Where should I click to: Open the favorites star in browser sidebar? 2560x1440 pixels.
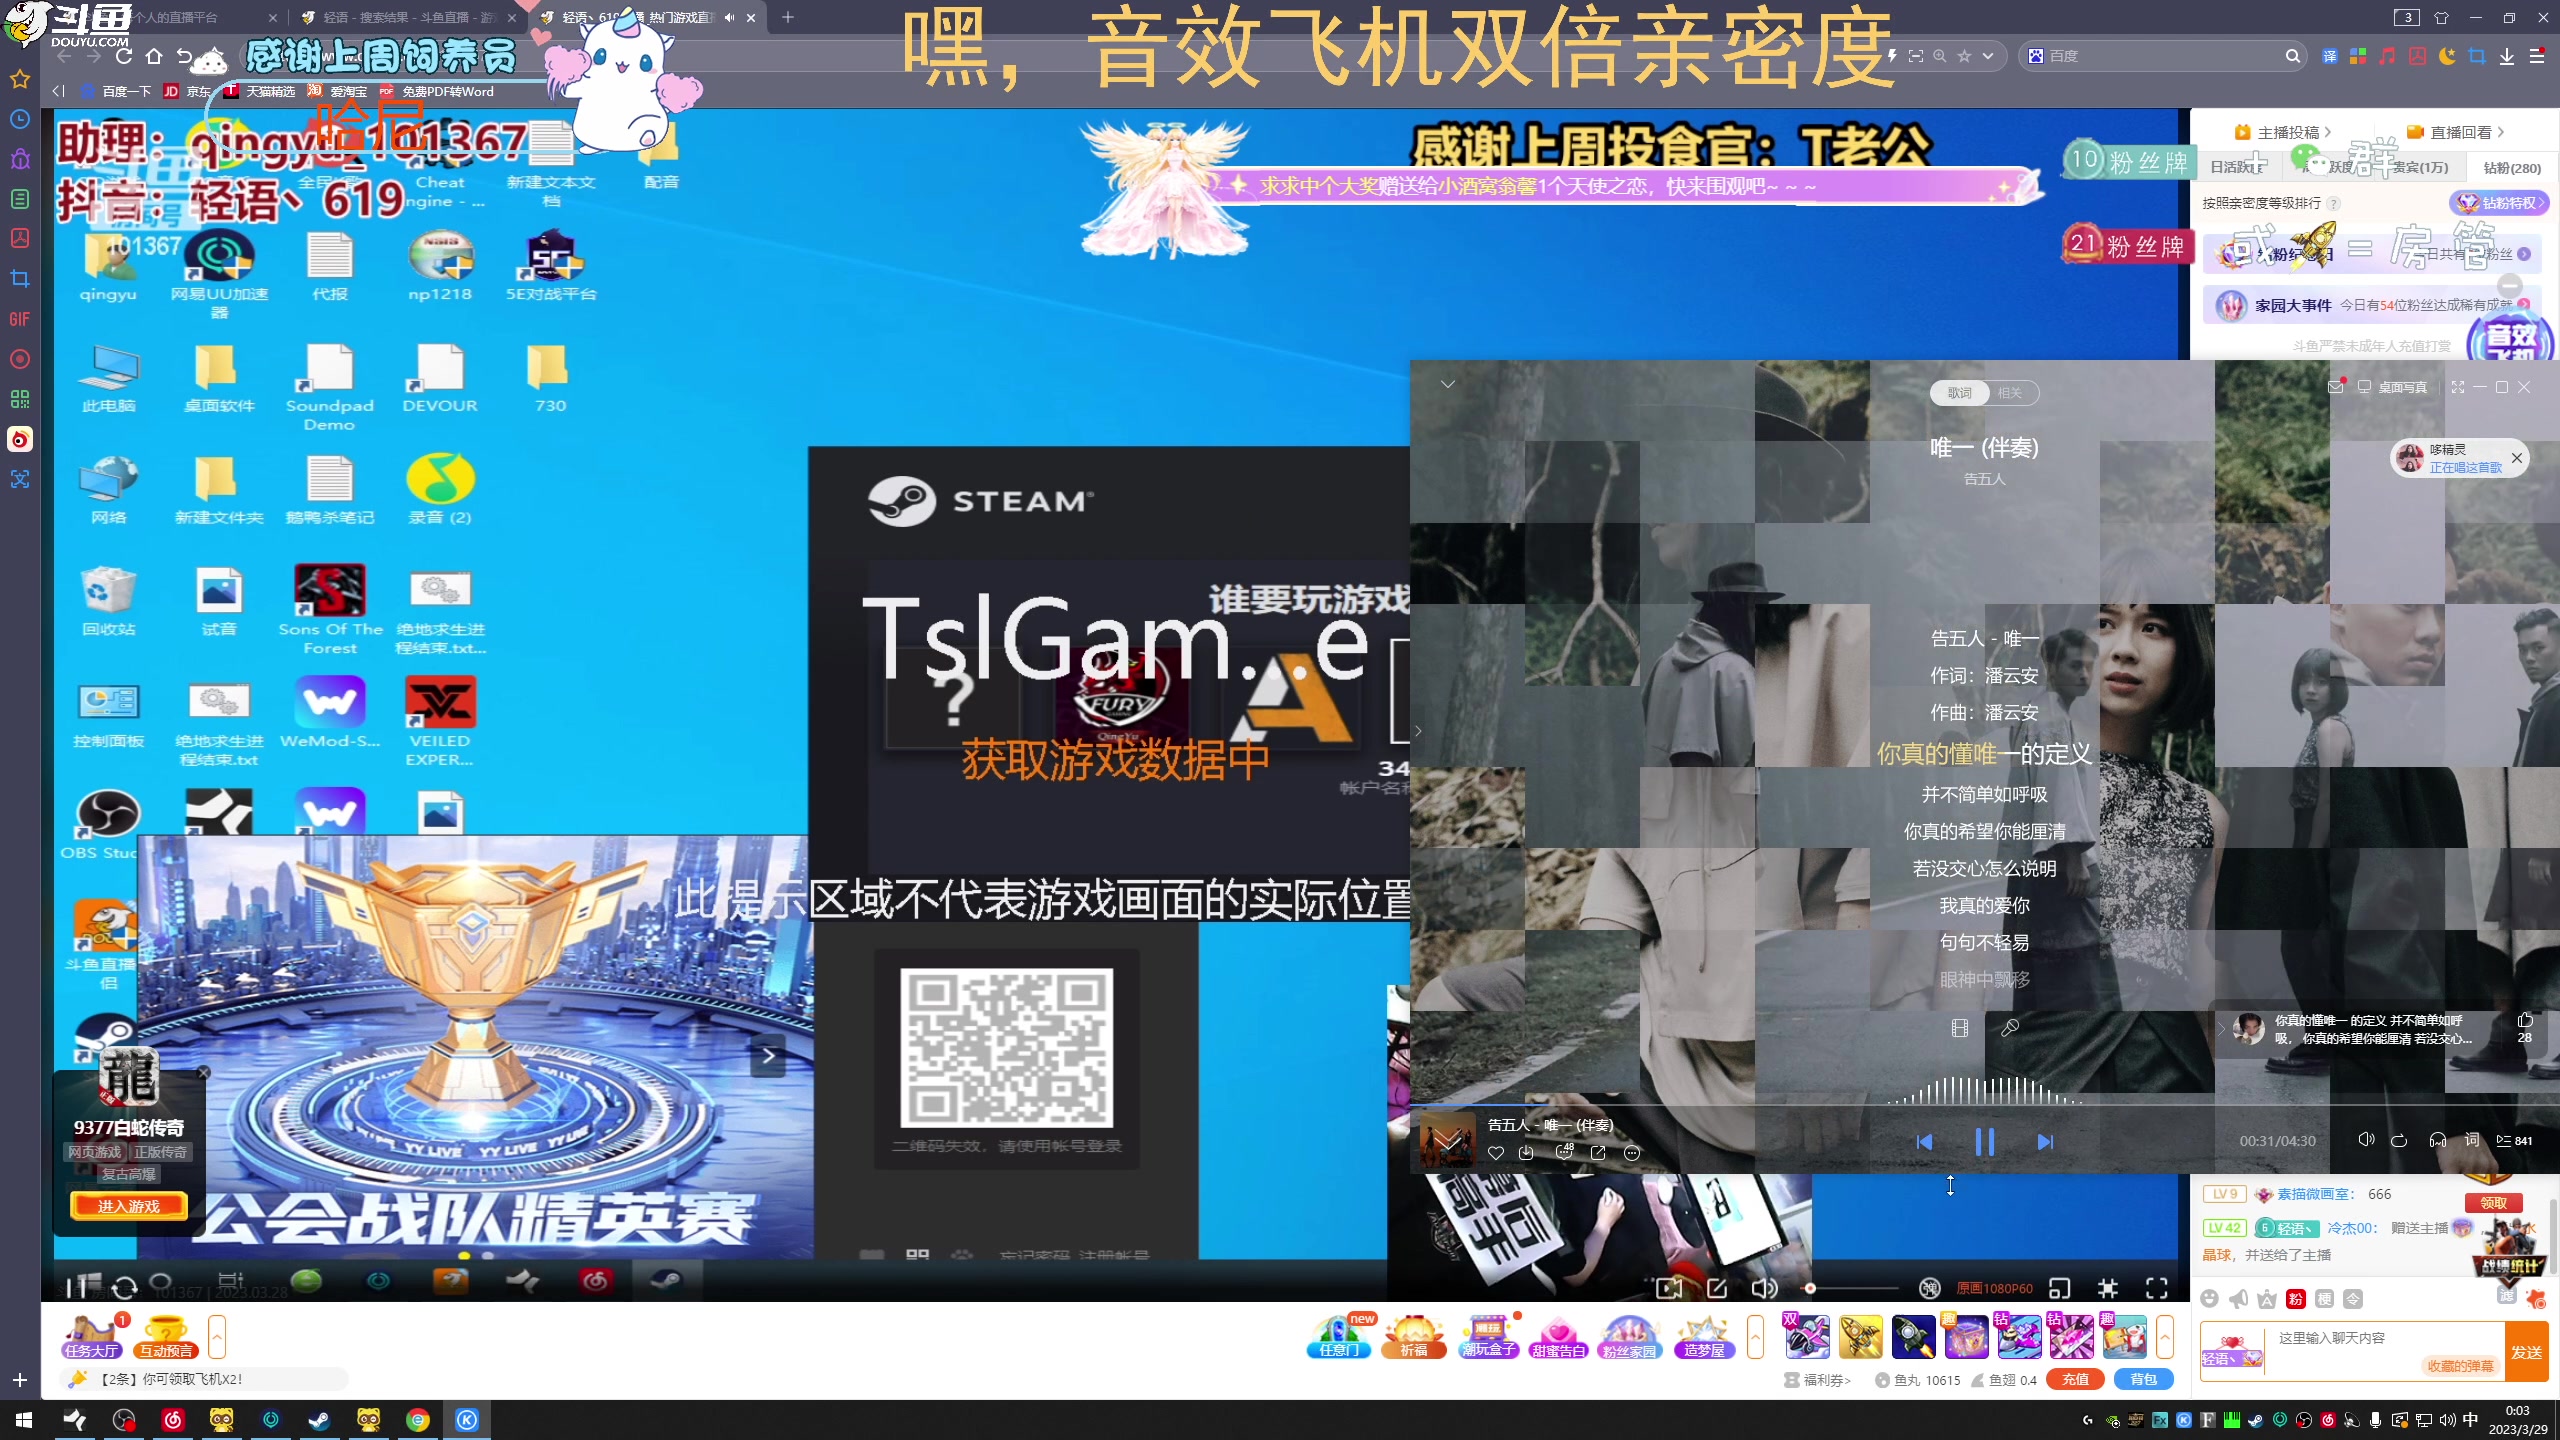tap(20, 79)
